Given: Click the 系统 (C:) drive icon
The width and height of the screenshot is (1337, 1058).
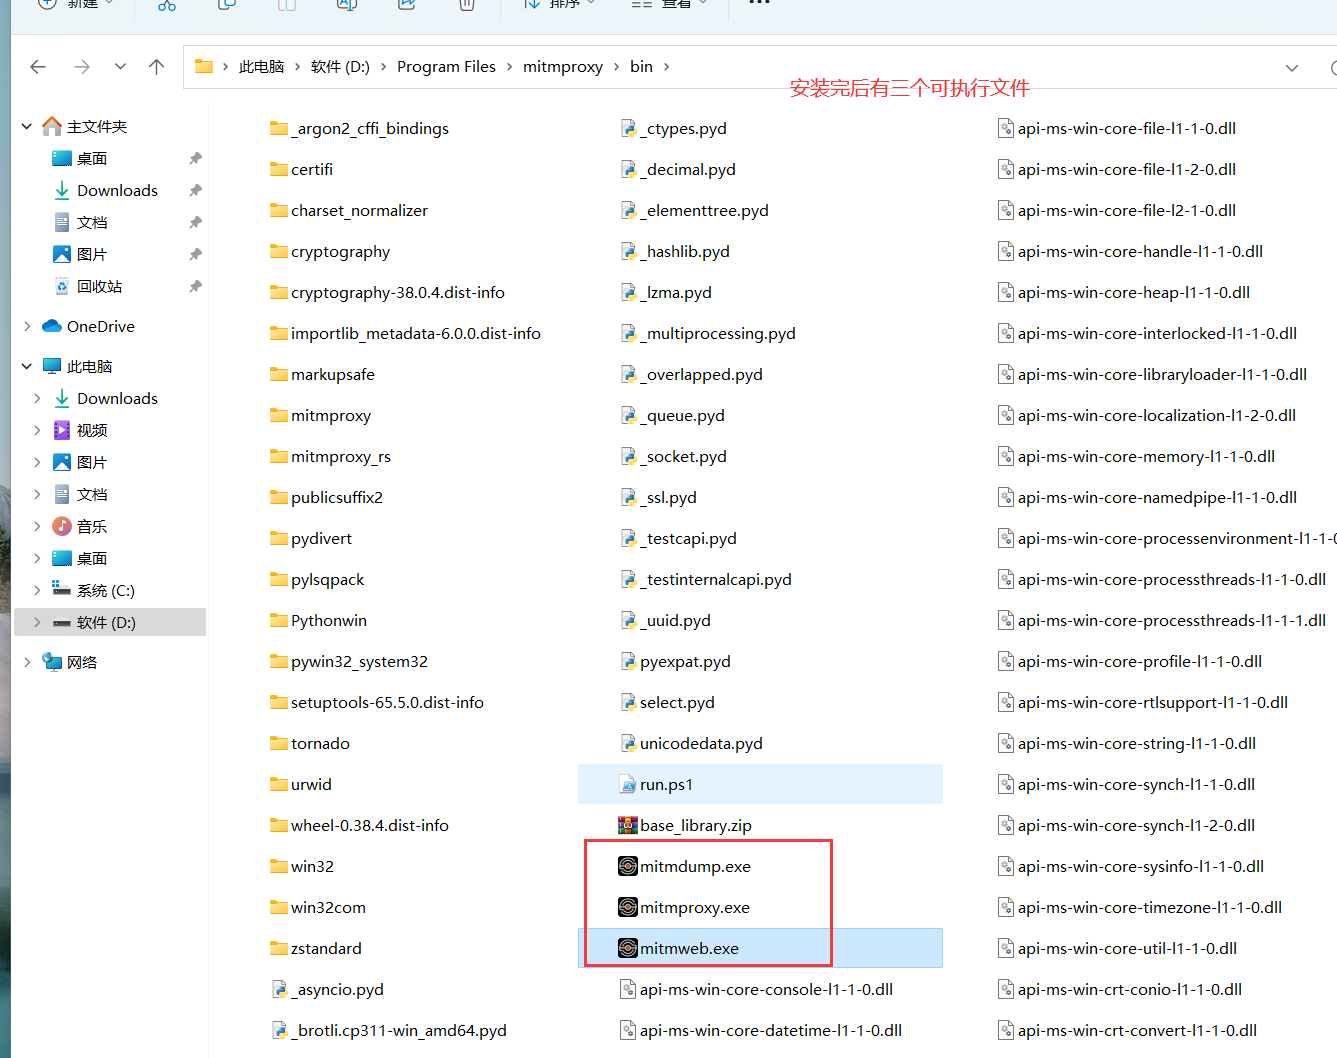Looking at the screenshot, I should [62, 590].
